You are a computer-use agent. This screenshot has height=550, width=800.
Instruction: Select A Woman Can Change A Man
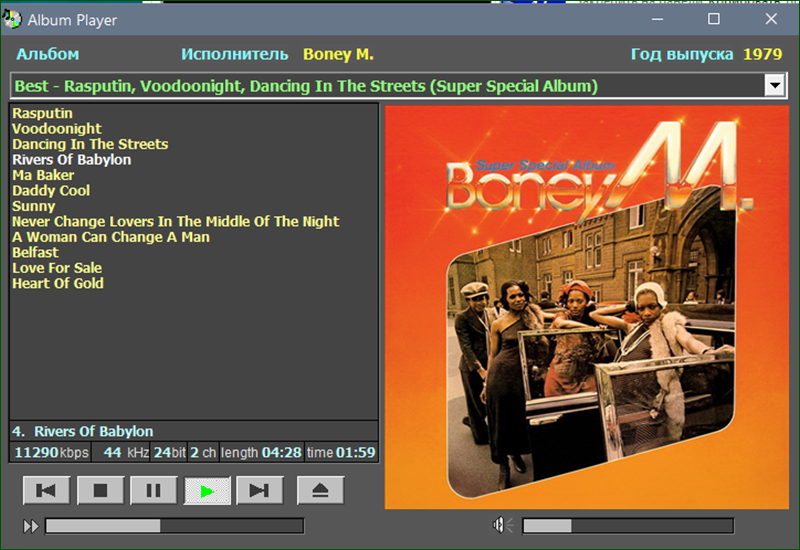111,237
